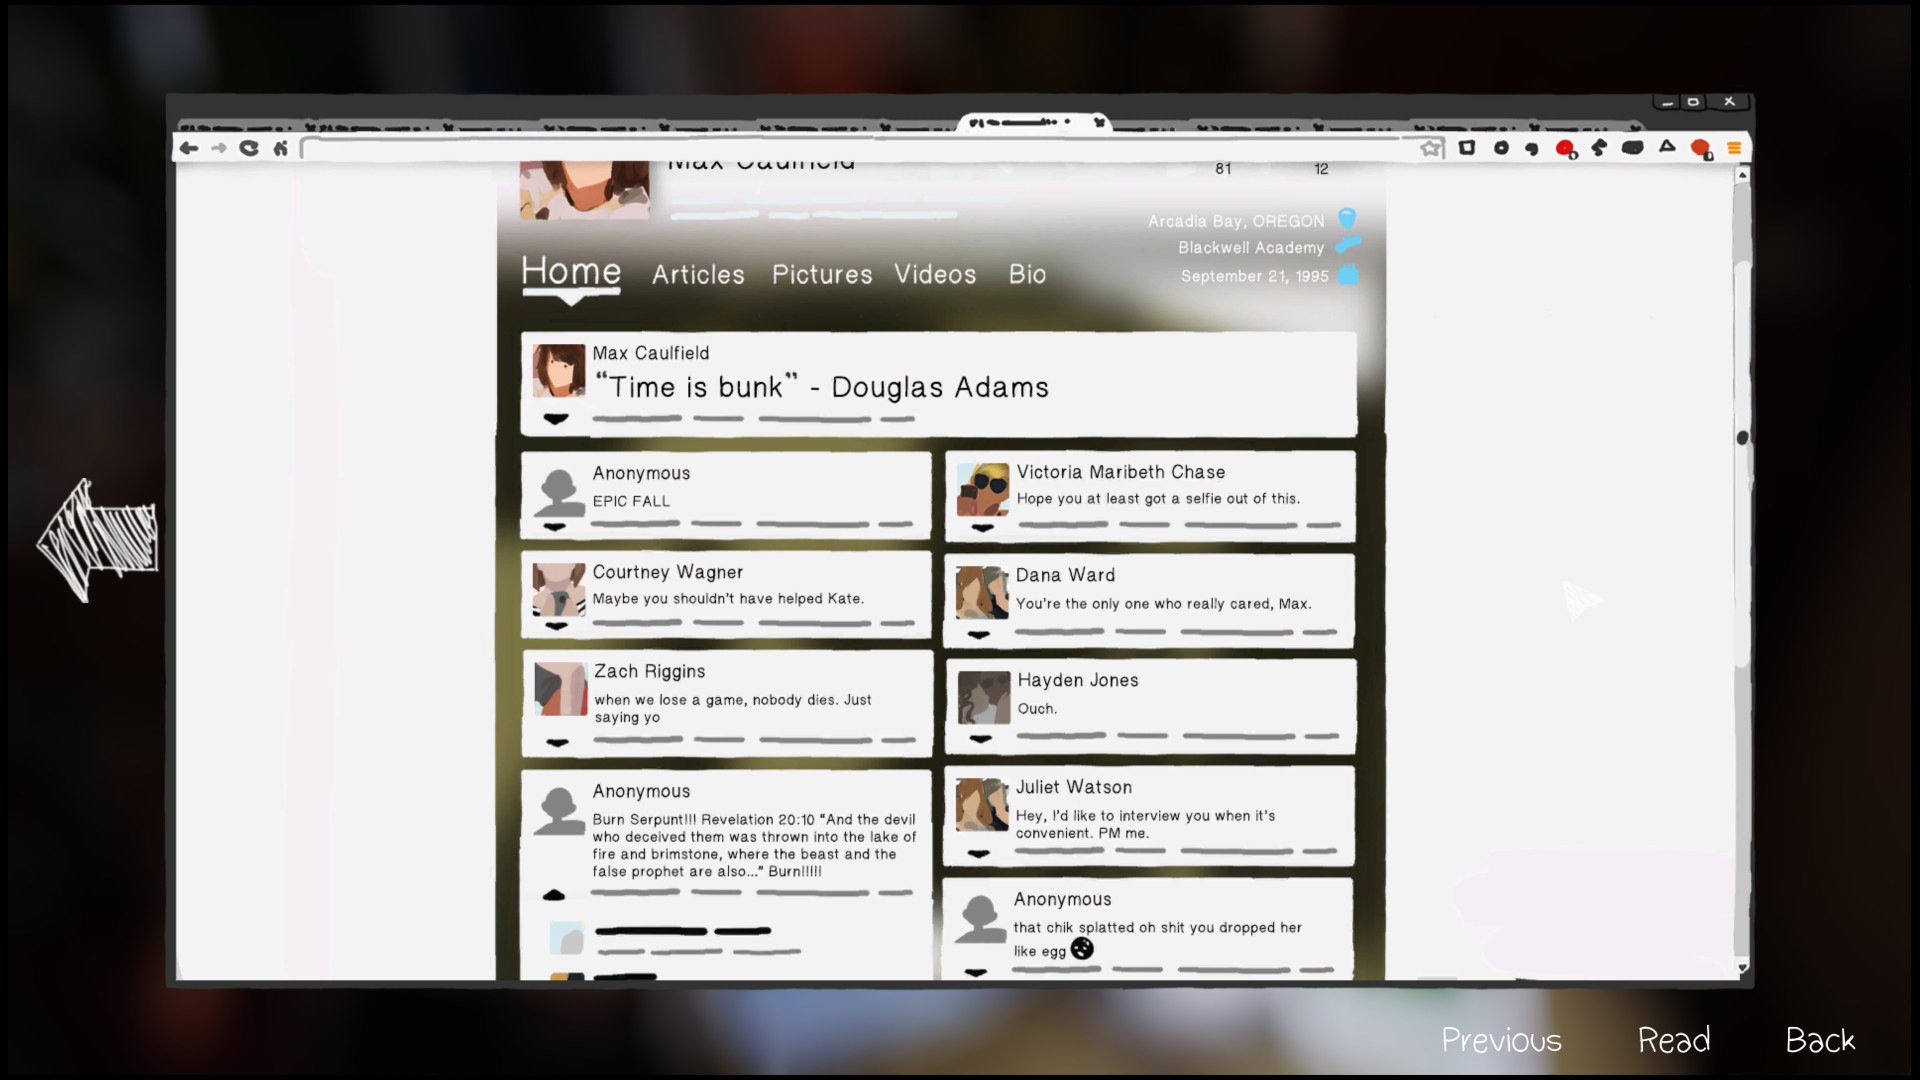Click the red circle extension icon

click(1565, 149)
